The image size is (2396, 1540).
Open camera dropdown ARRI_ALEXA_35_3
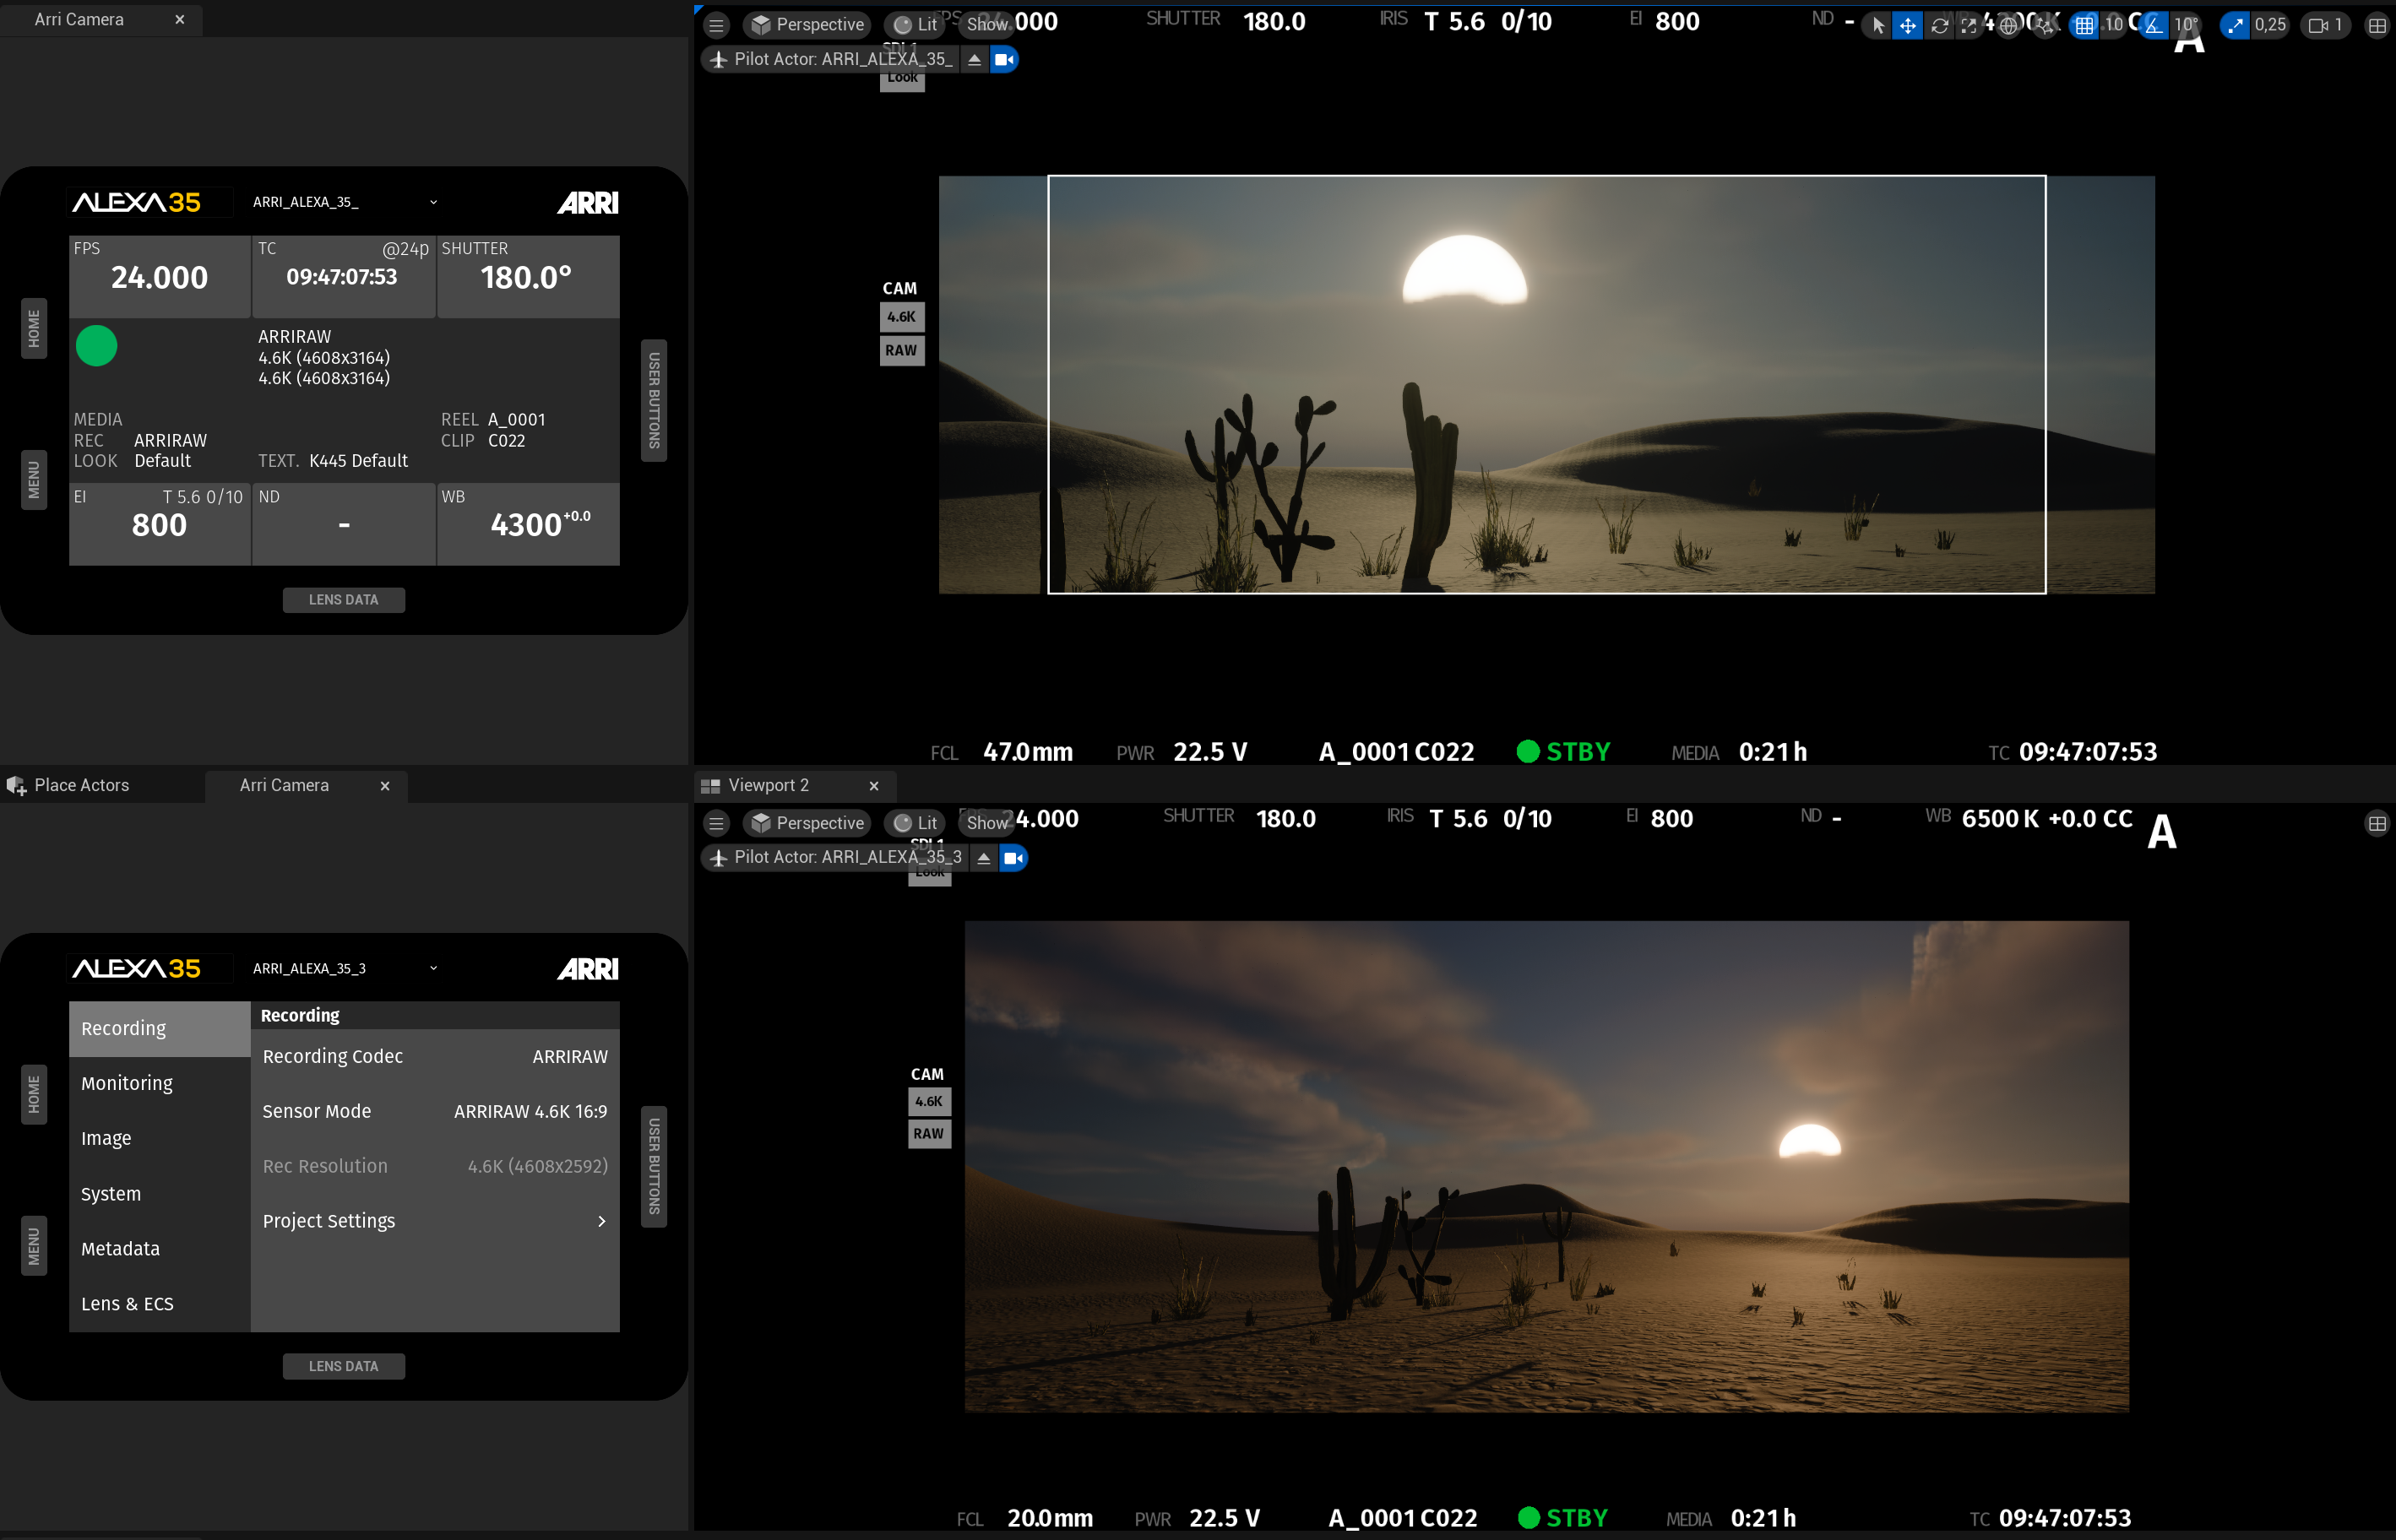click(433, 968)
